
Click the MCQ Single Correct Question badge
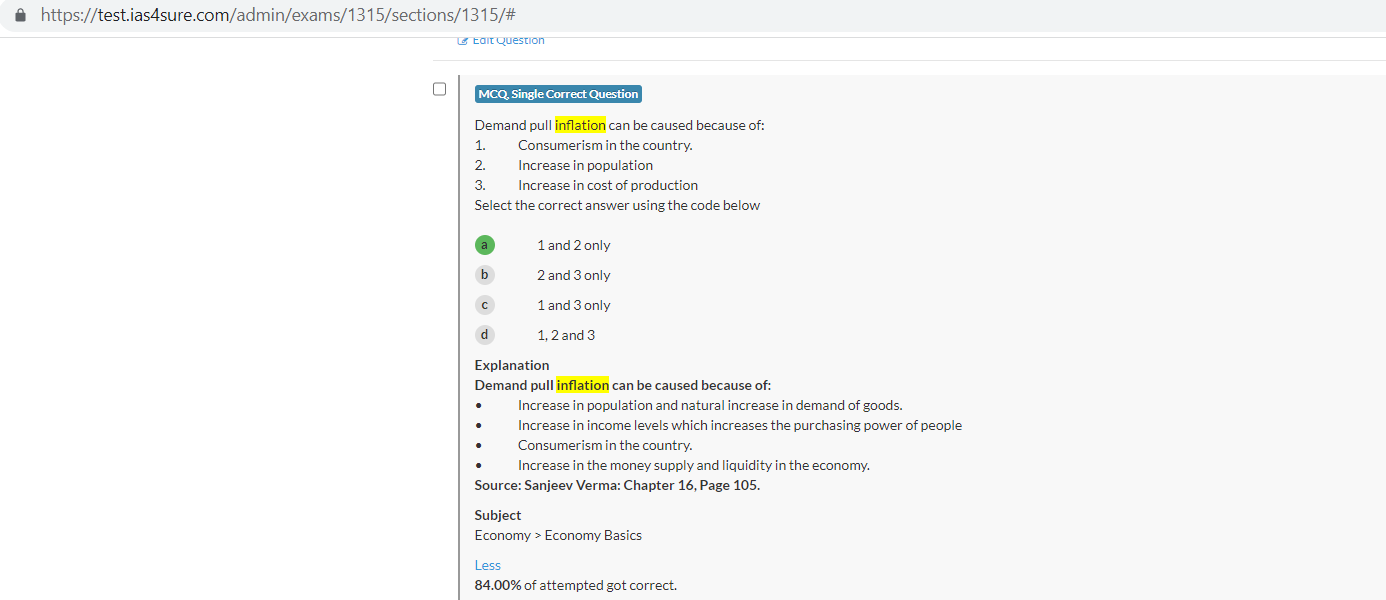point(558,94)
